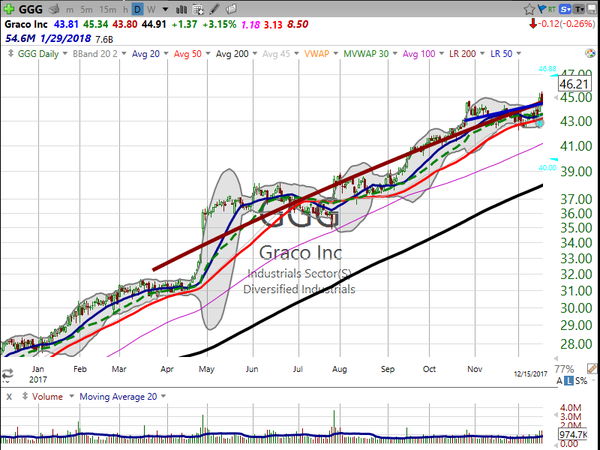The width and height of the screenshot is (600, 450).
Task: Expand the BBand 20 2 dropdown arrow
Action: (x=124, y=54)
